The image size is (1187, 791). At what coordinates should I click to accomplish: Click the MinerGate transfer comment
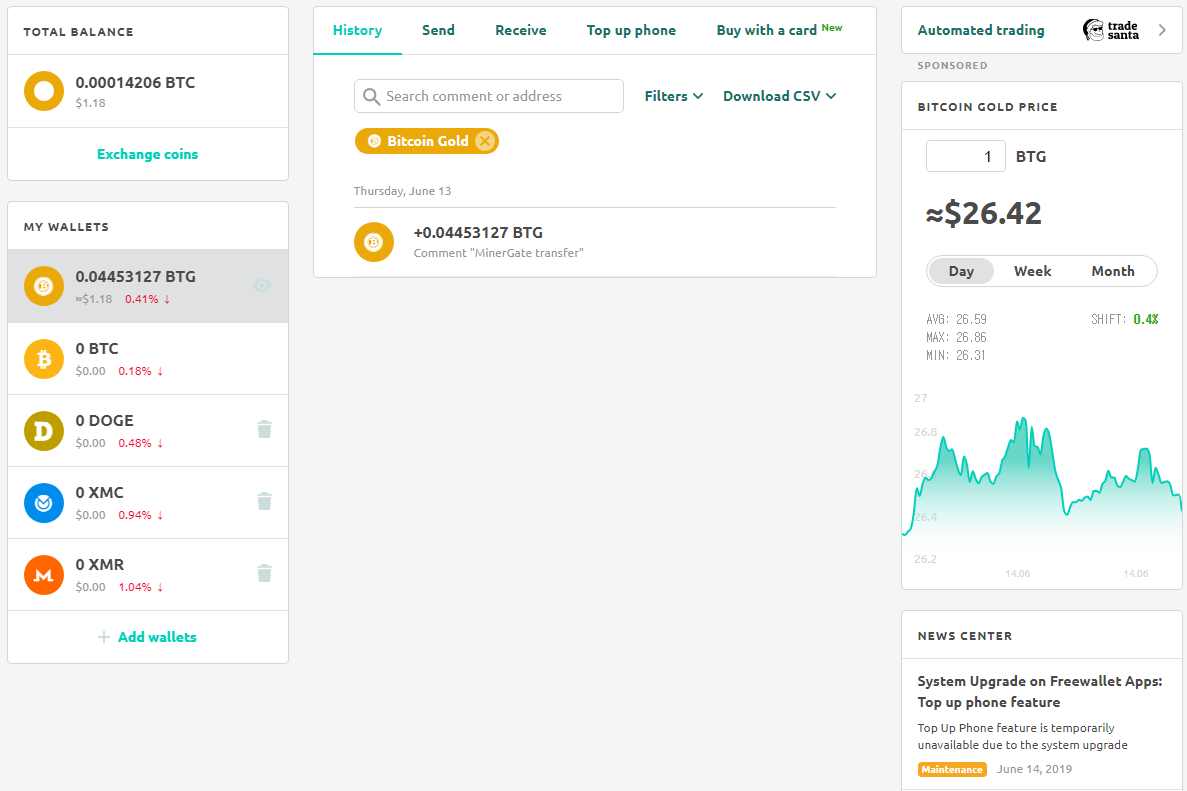click(x=499, y=253)
